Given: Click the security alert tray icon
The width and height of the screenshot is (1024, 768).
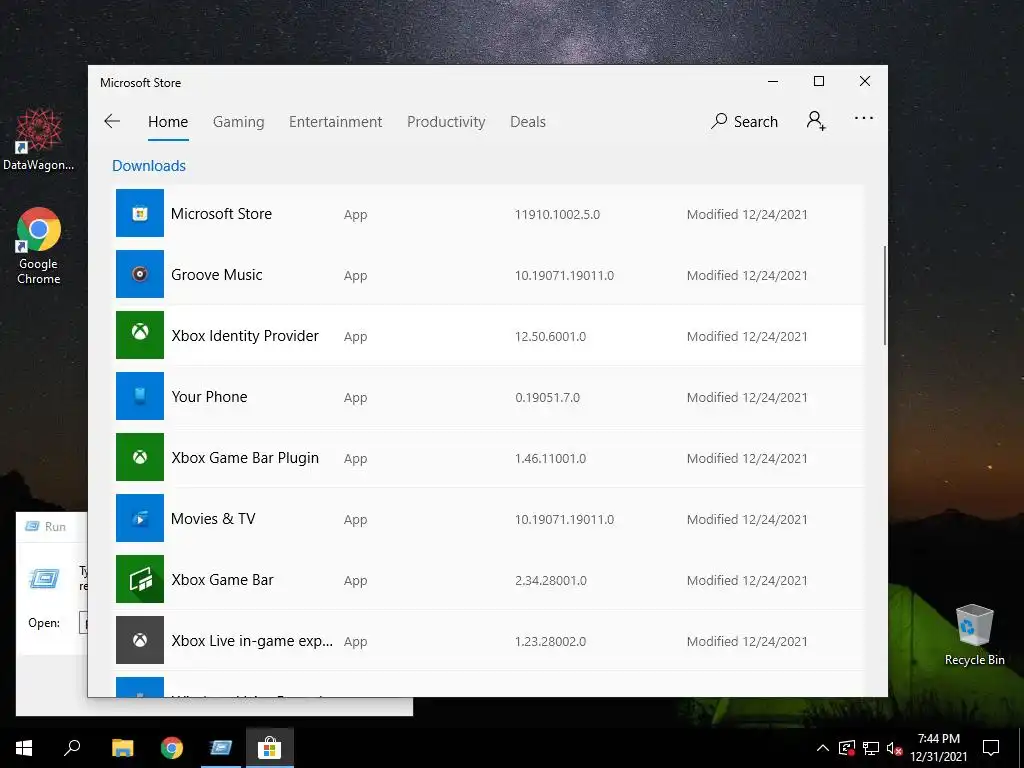Looking at the screenshot, I should coord(847,748).
